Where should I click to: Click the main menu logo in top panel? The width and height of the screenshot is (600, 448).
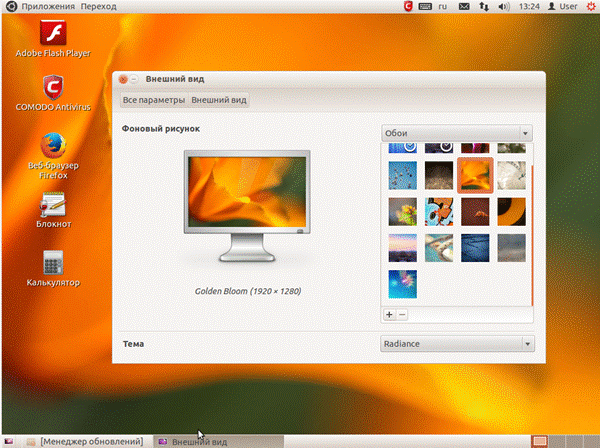pyautogui.click(x=11, y=7)
